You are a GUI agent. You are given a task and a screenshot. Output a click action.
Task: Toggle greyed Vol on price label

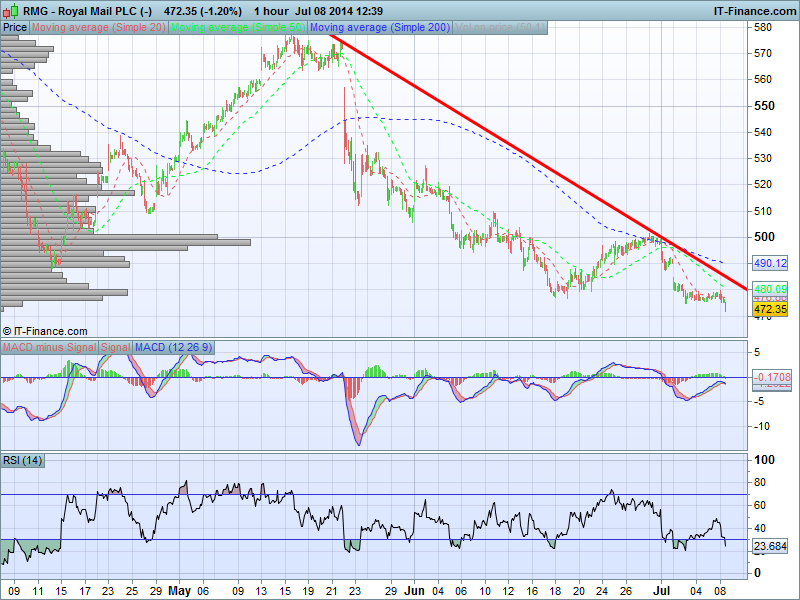pos(500,28)
